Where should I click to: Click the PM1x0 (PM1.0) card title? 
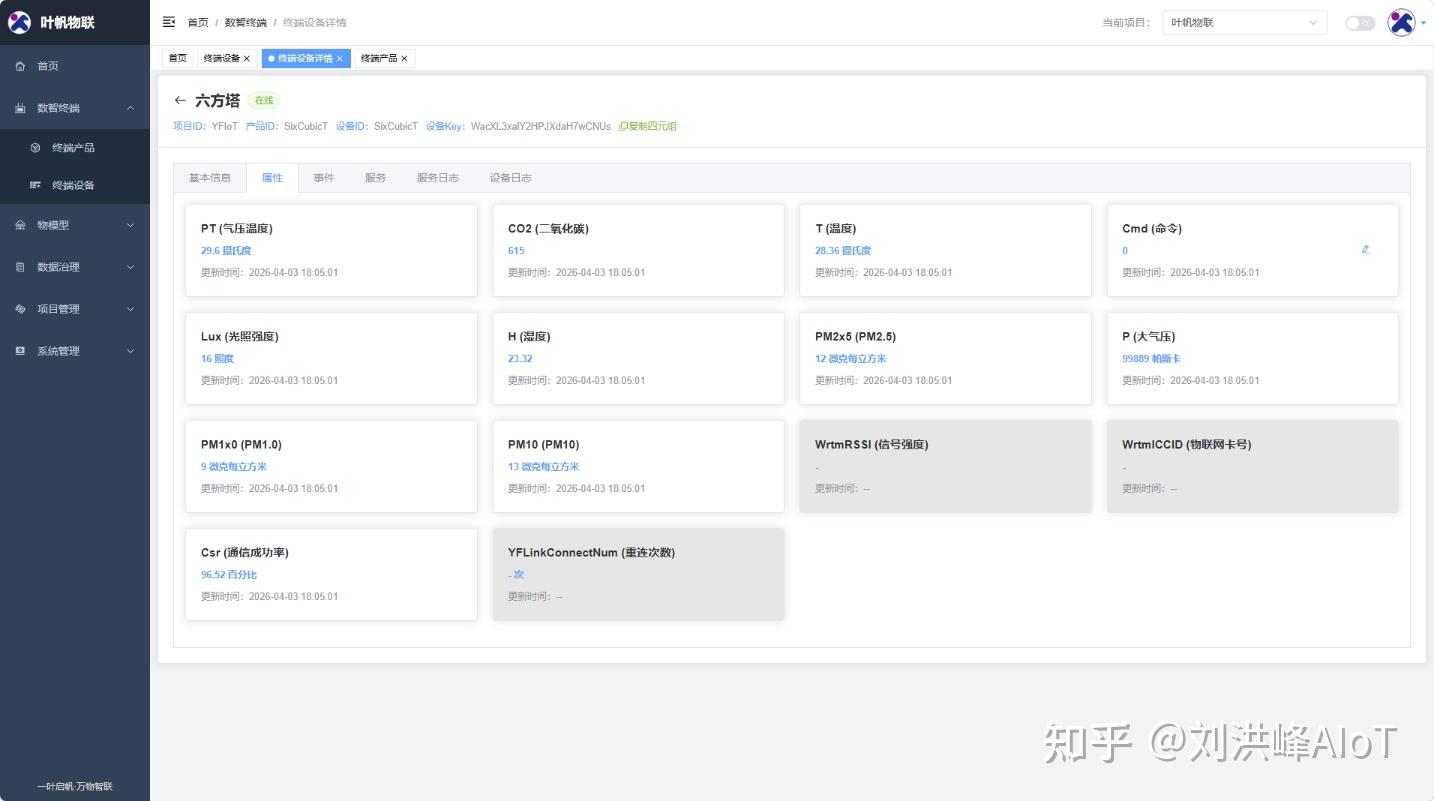pyautogui.click(x=241, y=445)
